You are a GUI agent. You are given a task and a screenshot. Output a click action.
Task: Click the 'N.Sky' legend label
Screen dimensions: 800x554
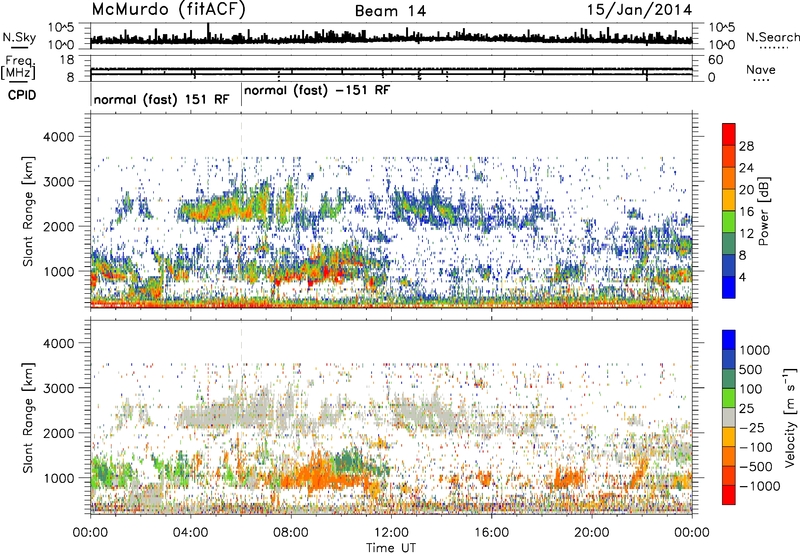pyautogui.click(x=19, y=37)
